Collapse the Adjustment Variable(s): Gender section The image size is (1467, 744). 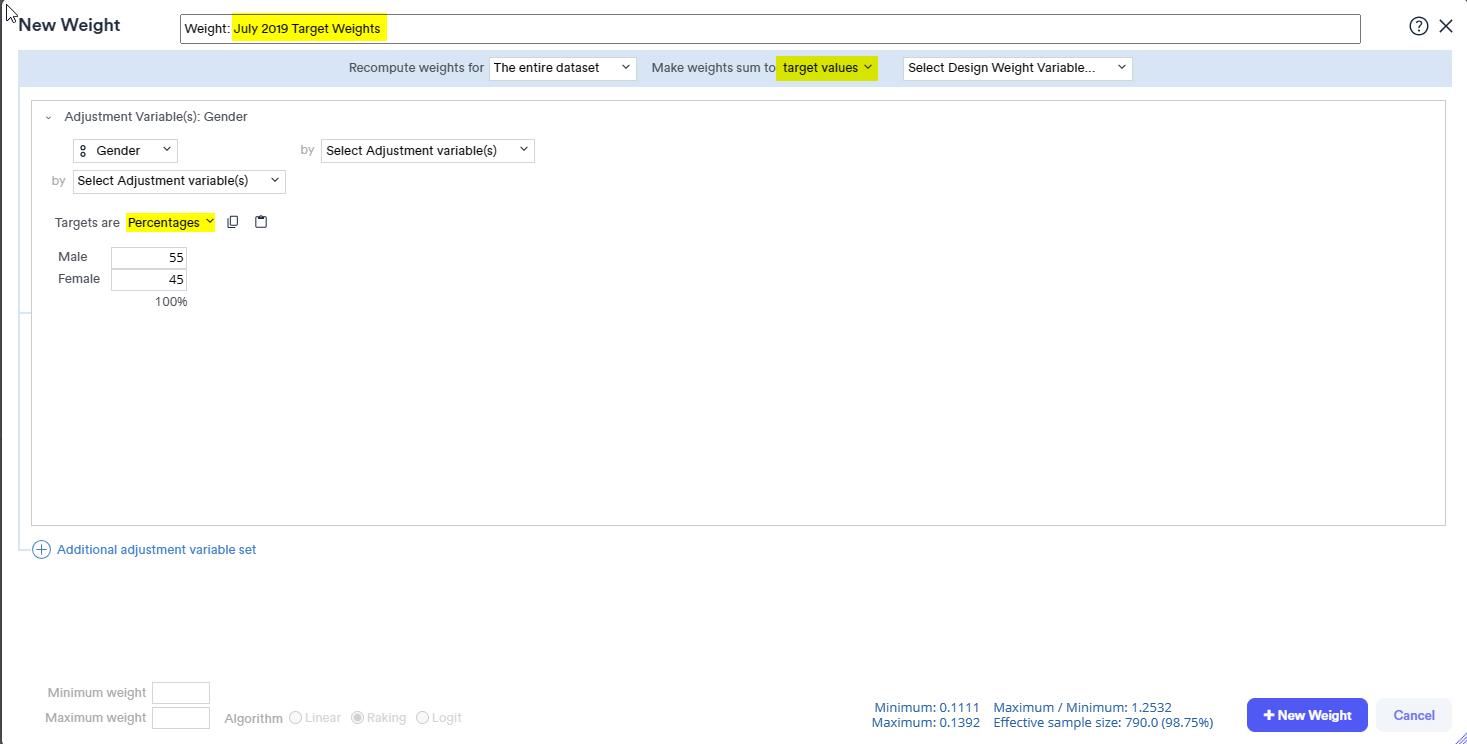pyautogui.click(x=48, y=117)
